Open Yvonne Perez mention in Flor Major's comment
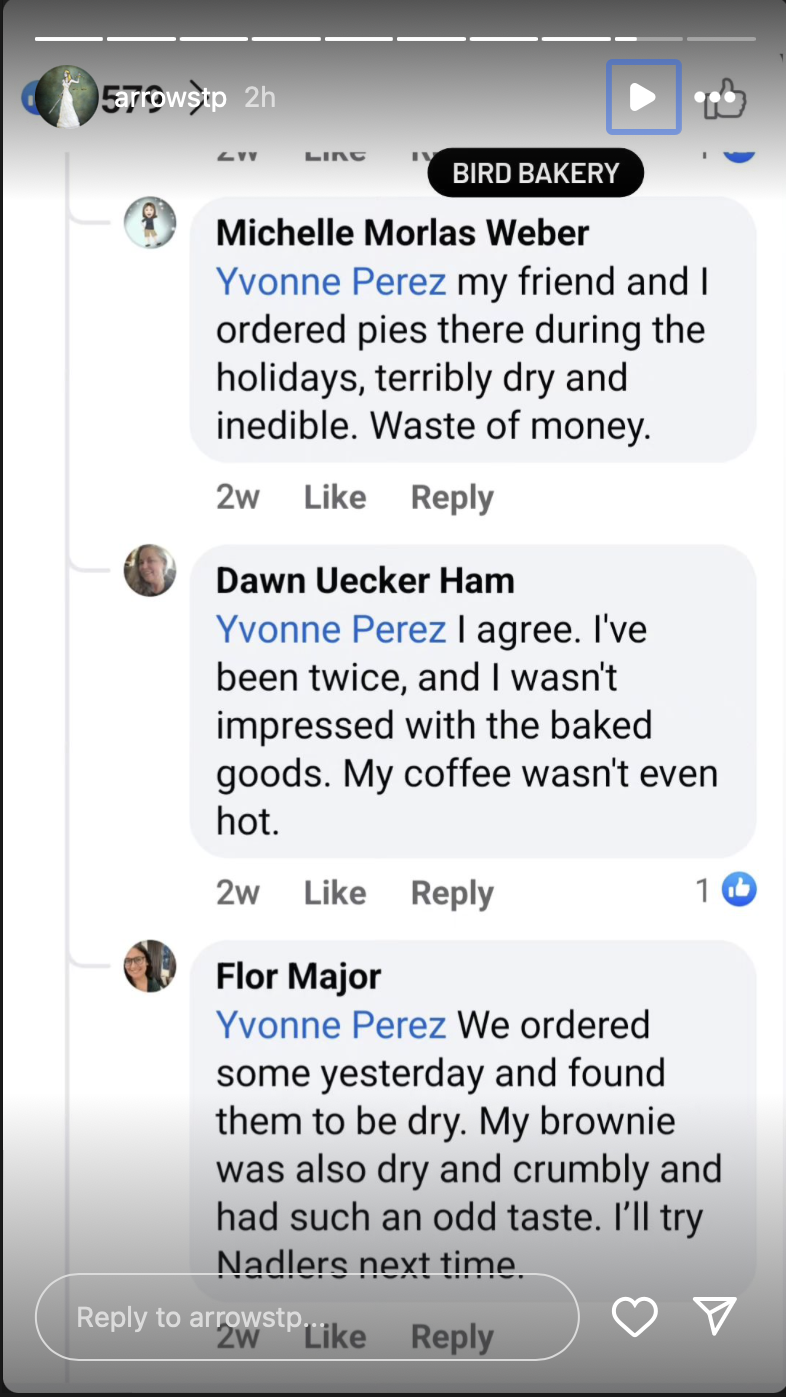The width and height of the screenshot is (786, 1397). [x=331, y=1025]
